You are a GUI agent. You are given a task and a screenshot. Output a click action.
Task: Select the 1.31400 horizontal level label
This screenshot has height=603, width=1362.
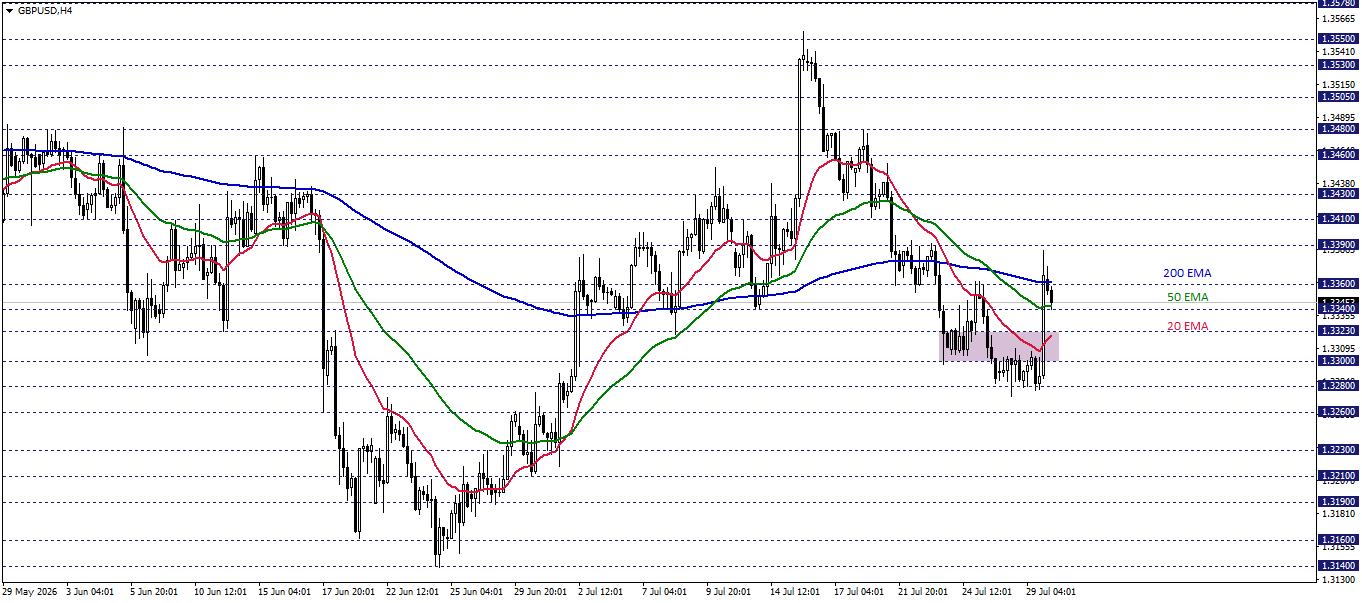(x=1338, y=565)
